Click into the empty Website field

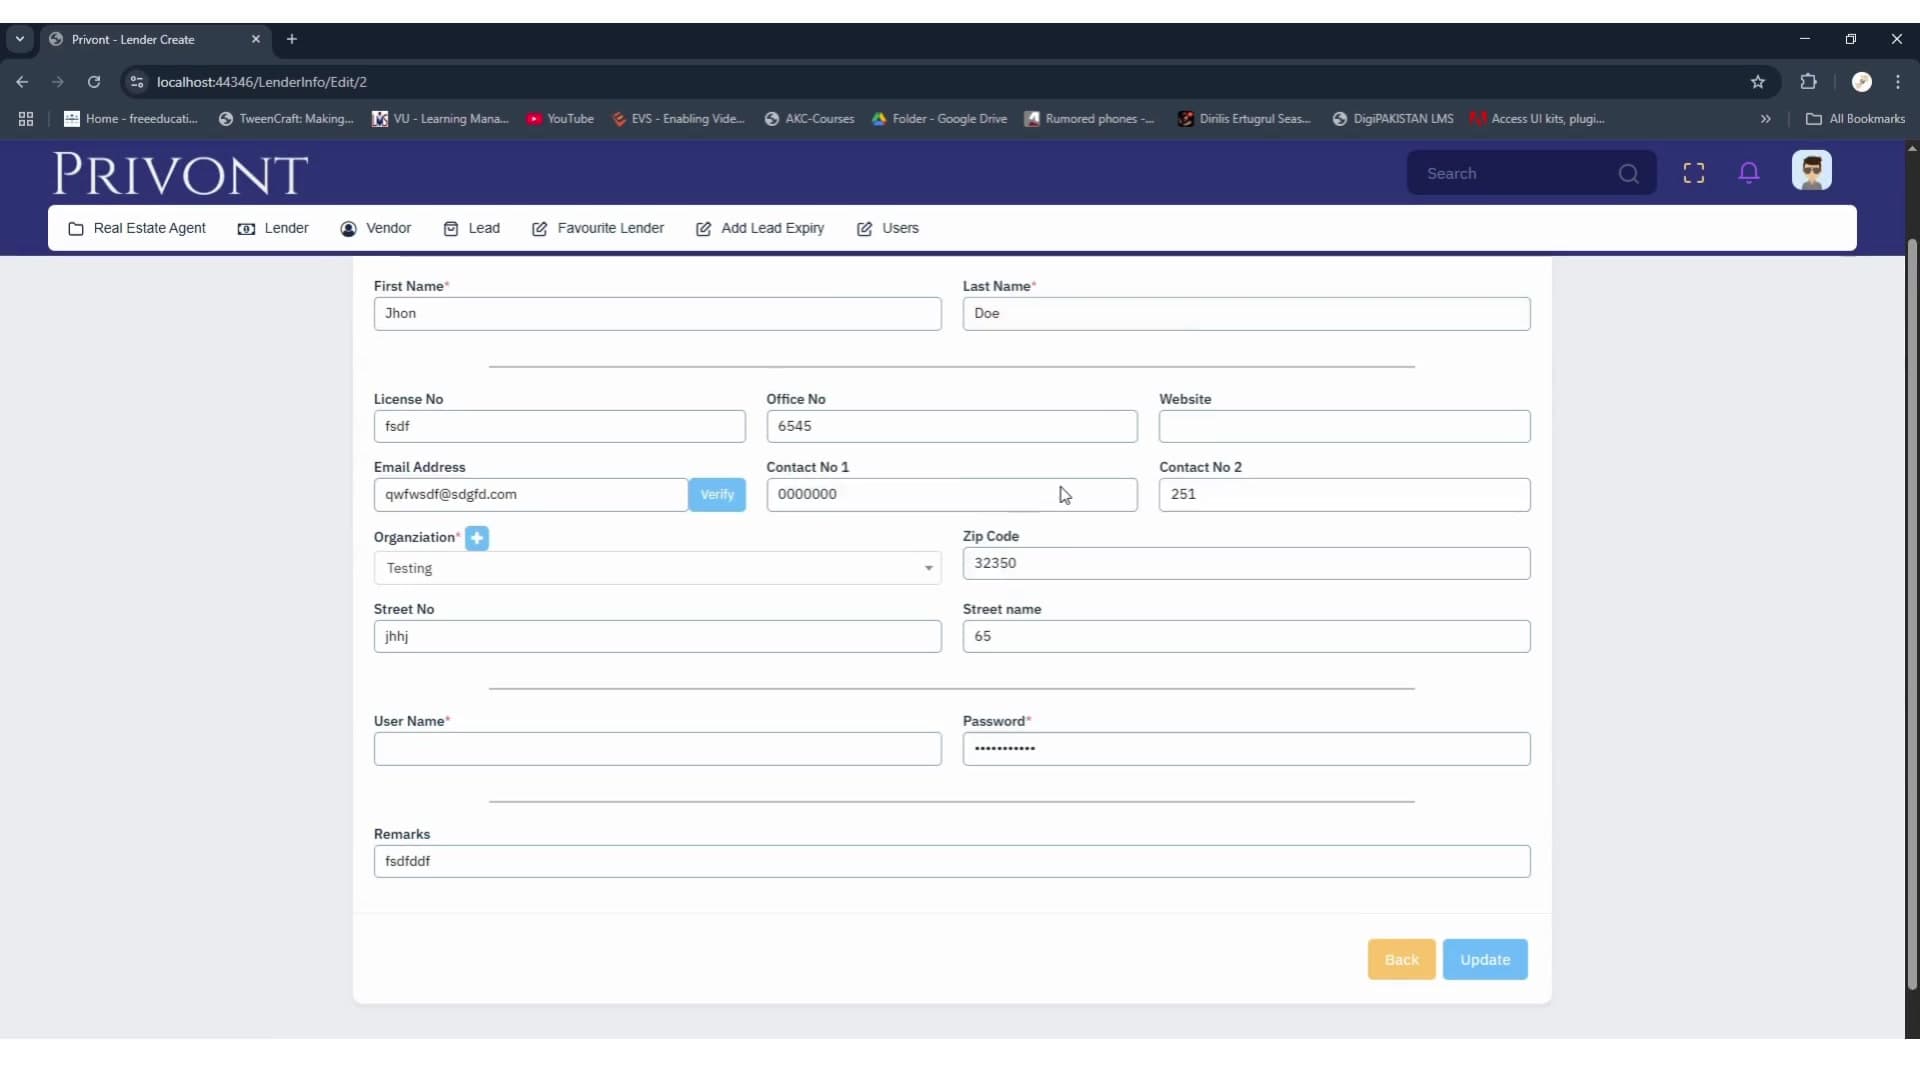point(1344,427)
